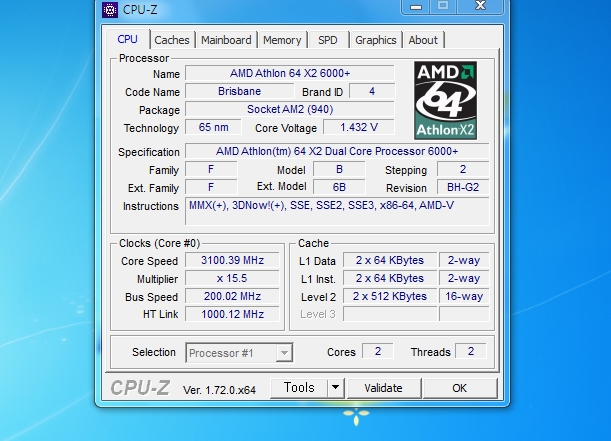The height and width of the screenshot is (441, 611).
Task: Click the Ext. Family value F
Action: click(211, 187)
